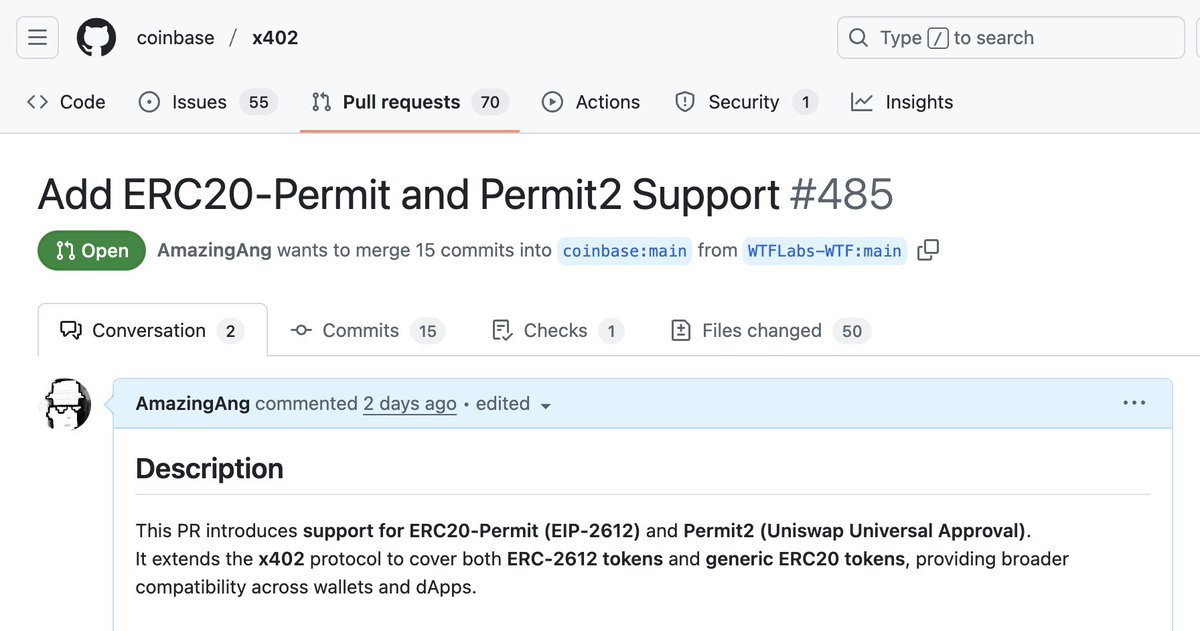1200x631 pixels.
Task: Click the coinbase organization link
Action: coord(175,38)
